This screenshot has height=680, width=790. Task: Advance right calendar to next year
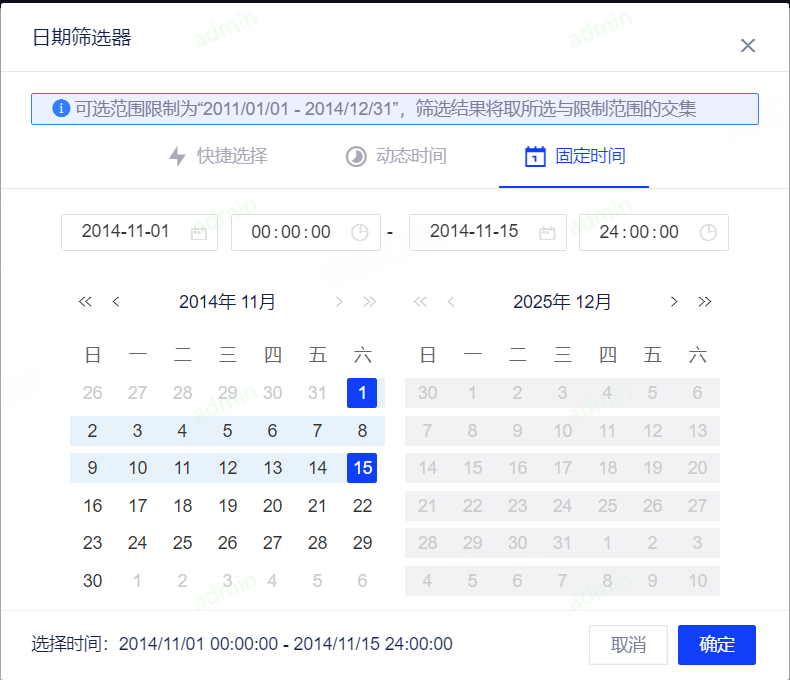point(705,301)
